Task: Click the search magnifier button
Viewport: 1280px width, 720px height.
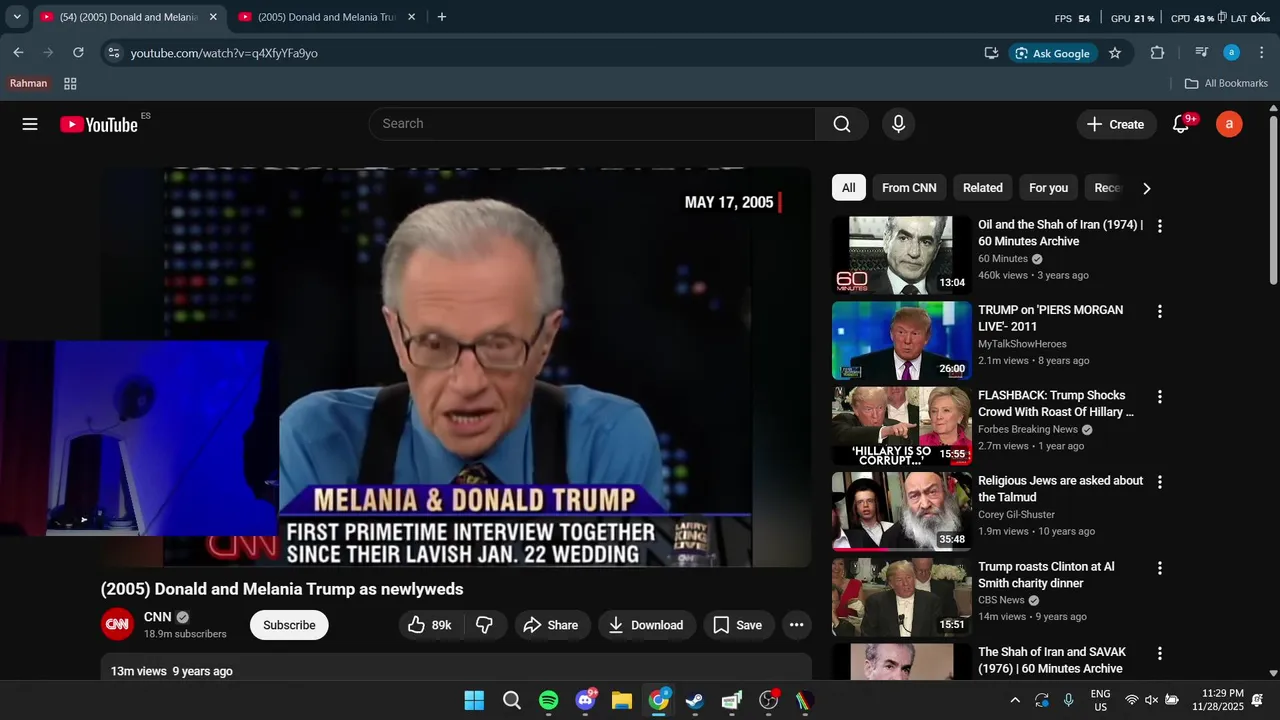Action: [842, 124]
